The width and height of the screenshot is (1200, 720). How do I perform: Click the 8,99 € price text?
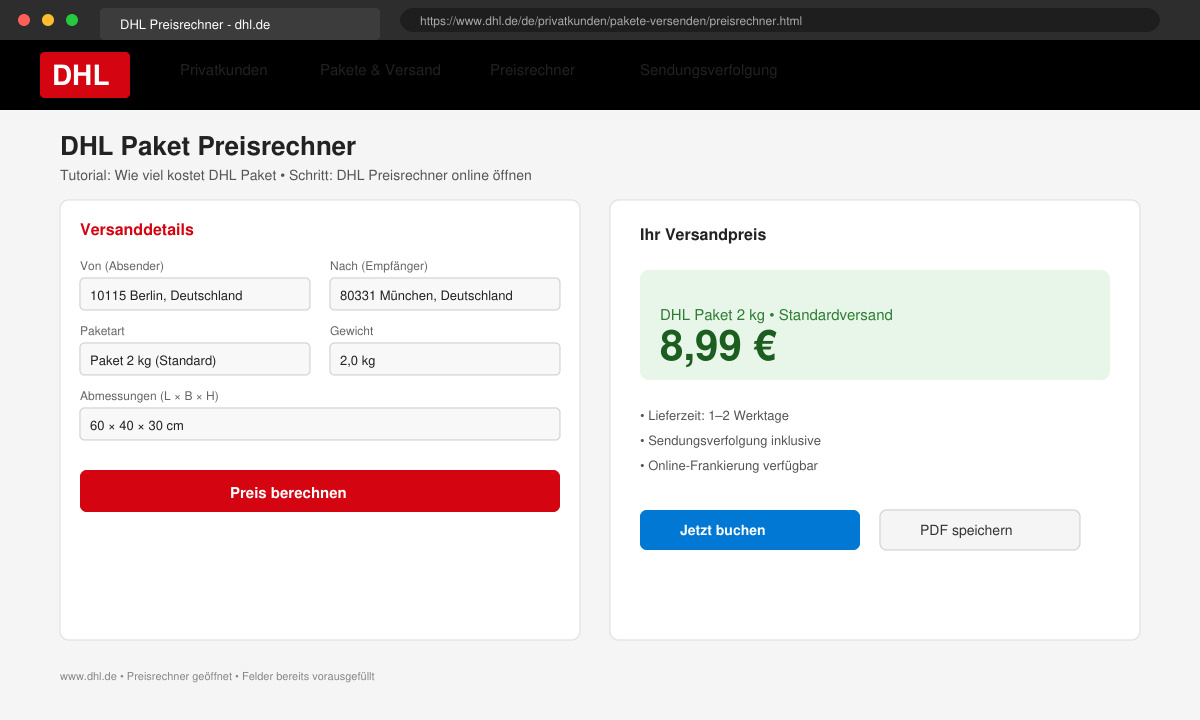coord(718,346)
